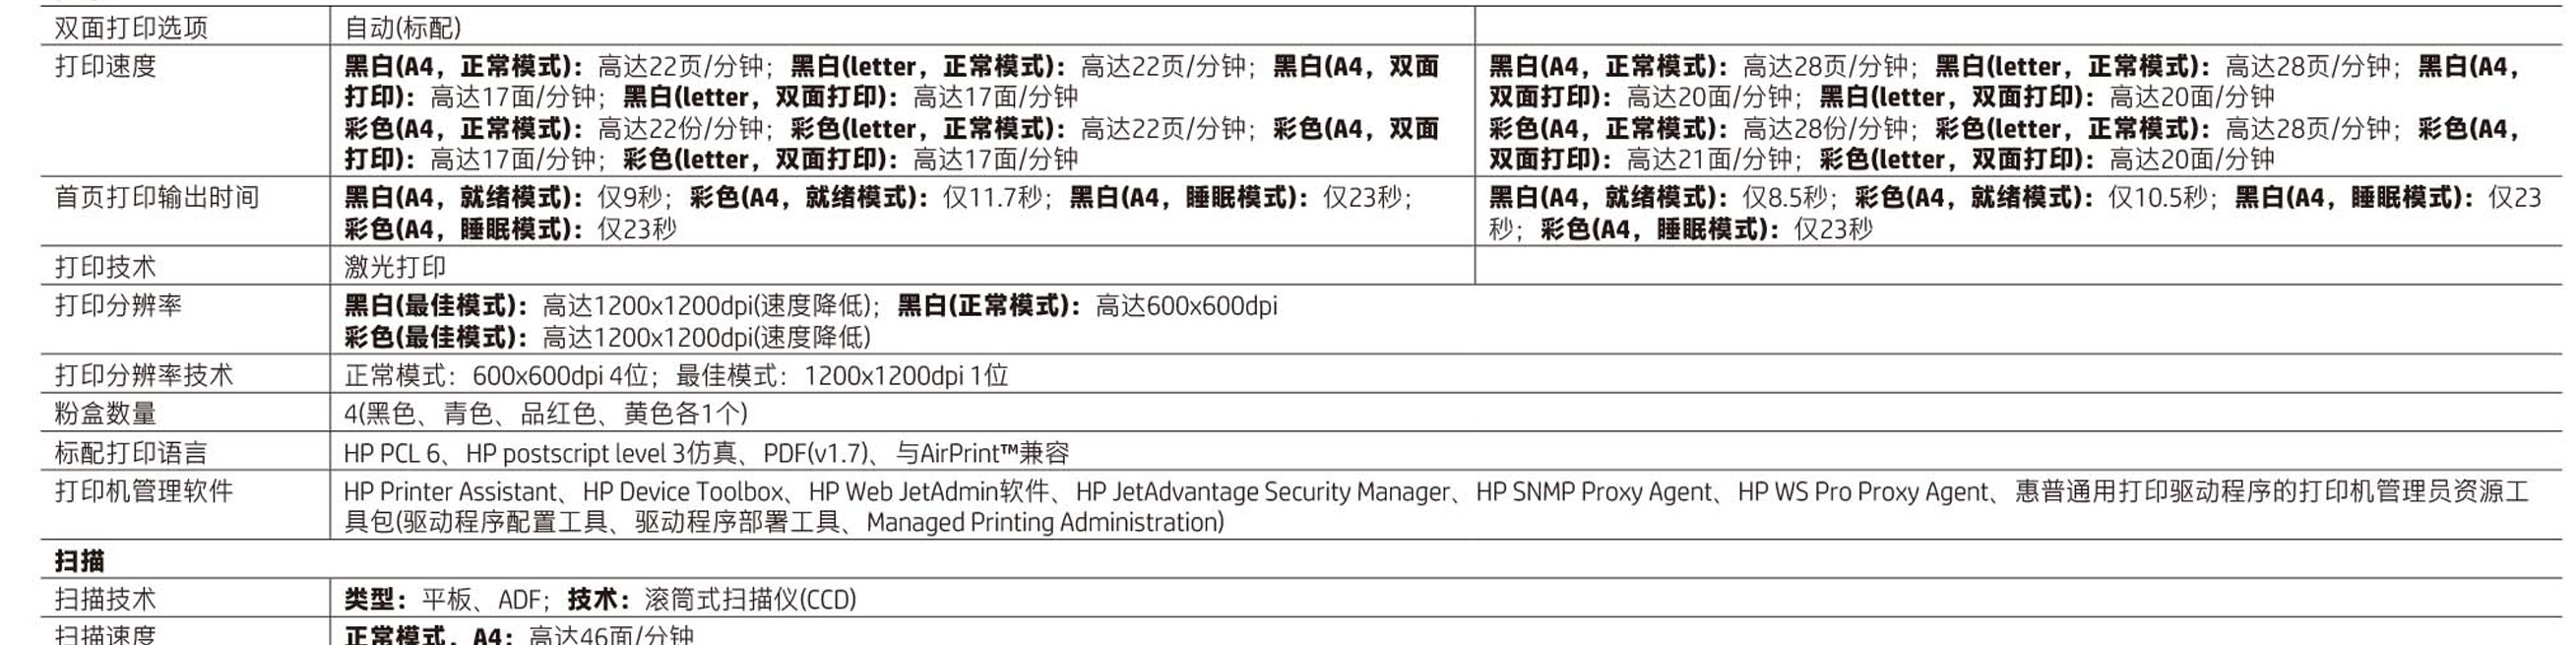The height and width of the screenshot is (645, 2576).
Task: Select the 激光打印 value cell
Action: pyautogui.click(x=395, y=267)
